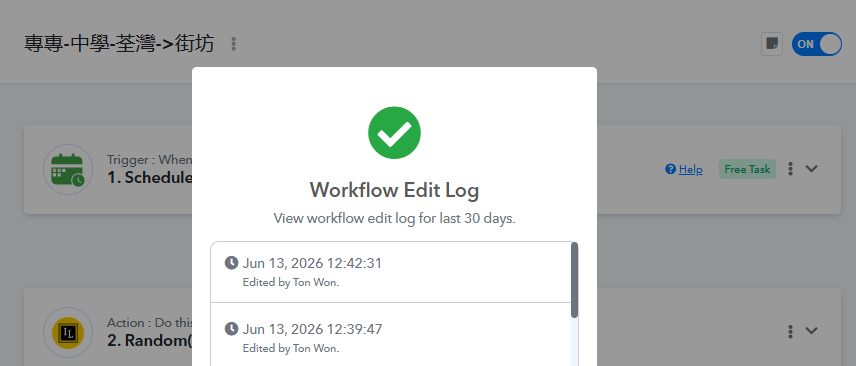Click the workflow title 專專-中學-荃灣->街坊
856x366 pixels.
[119, 44]
